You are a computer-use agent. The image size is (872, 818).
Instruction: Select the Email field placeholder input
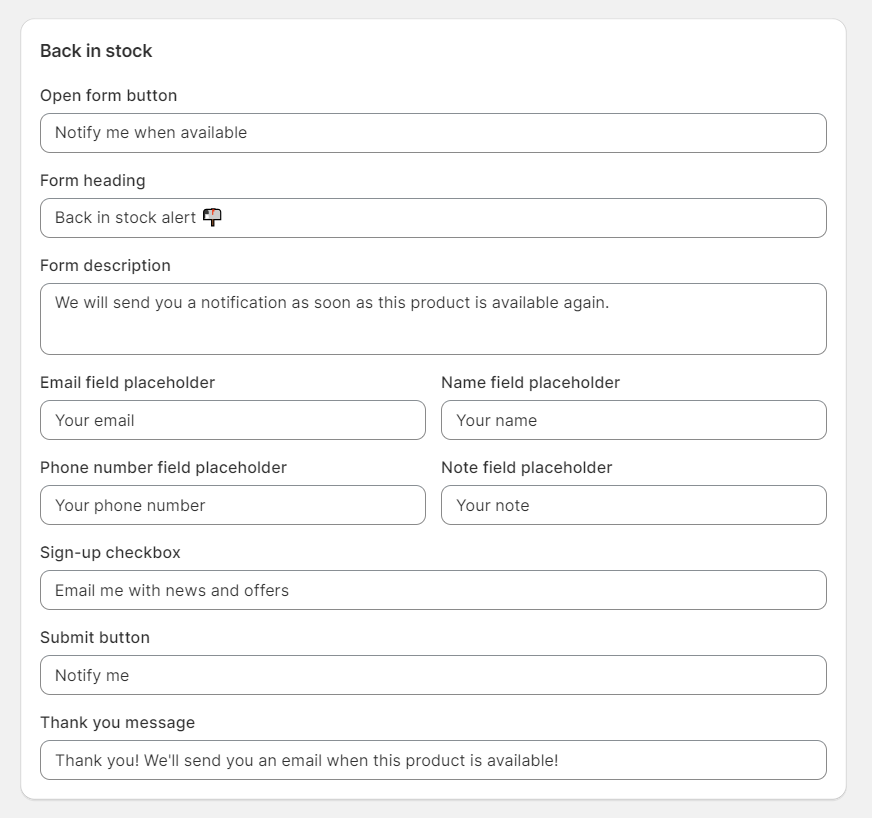click(233, 420)
